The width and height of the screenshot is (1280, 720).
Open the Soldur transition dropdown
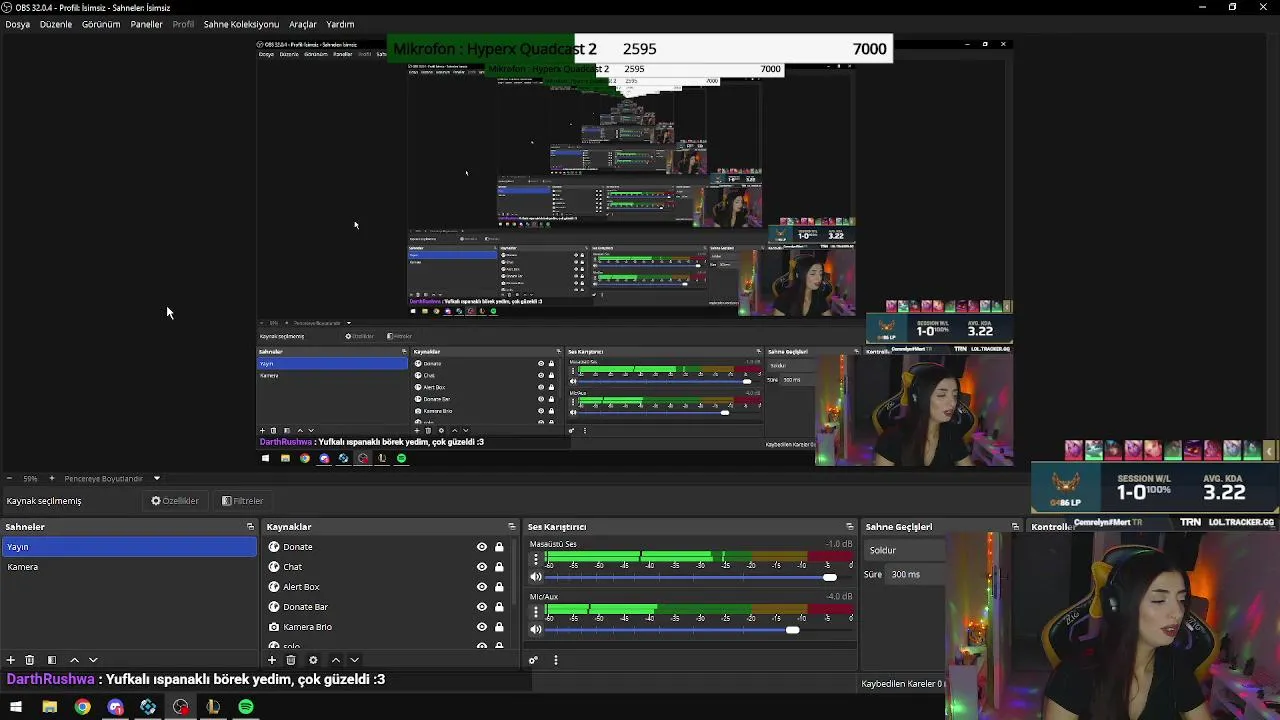coord(906,550)
